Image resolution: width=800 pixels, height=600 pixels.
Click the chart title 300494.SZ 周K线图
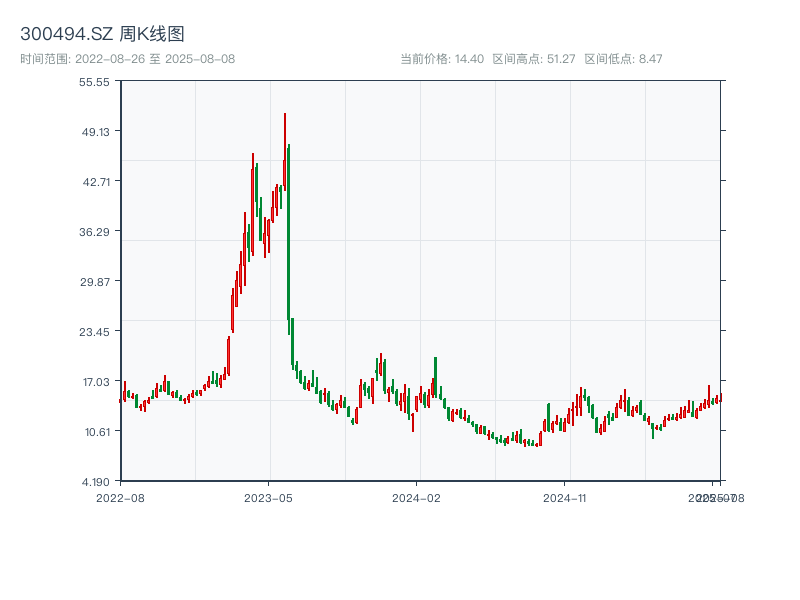click(x=102, y=34)
